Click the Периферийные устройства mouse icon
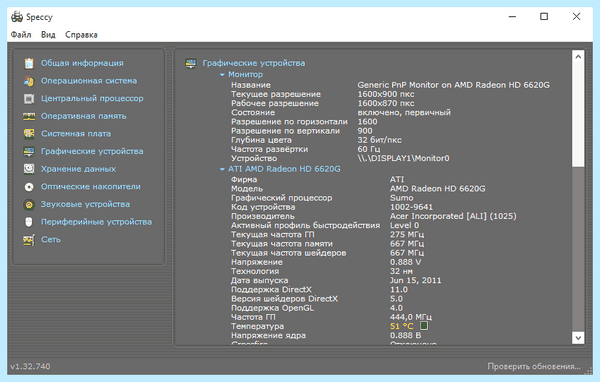 coord(29,222)
